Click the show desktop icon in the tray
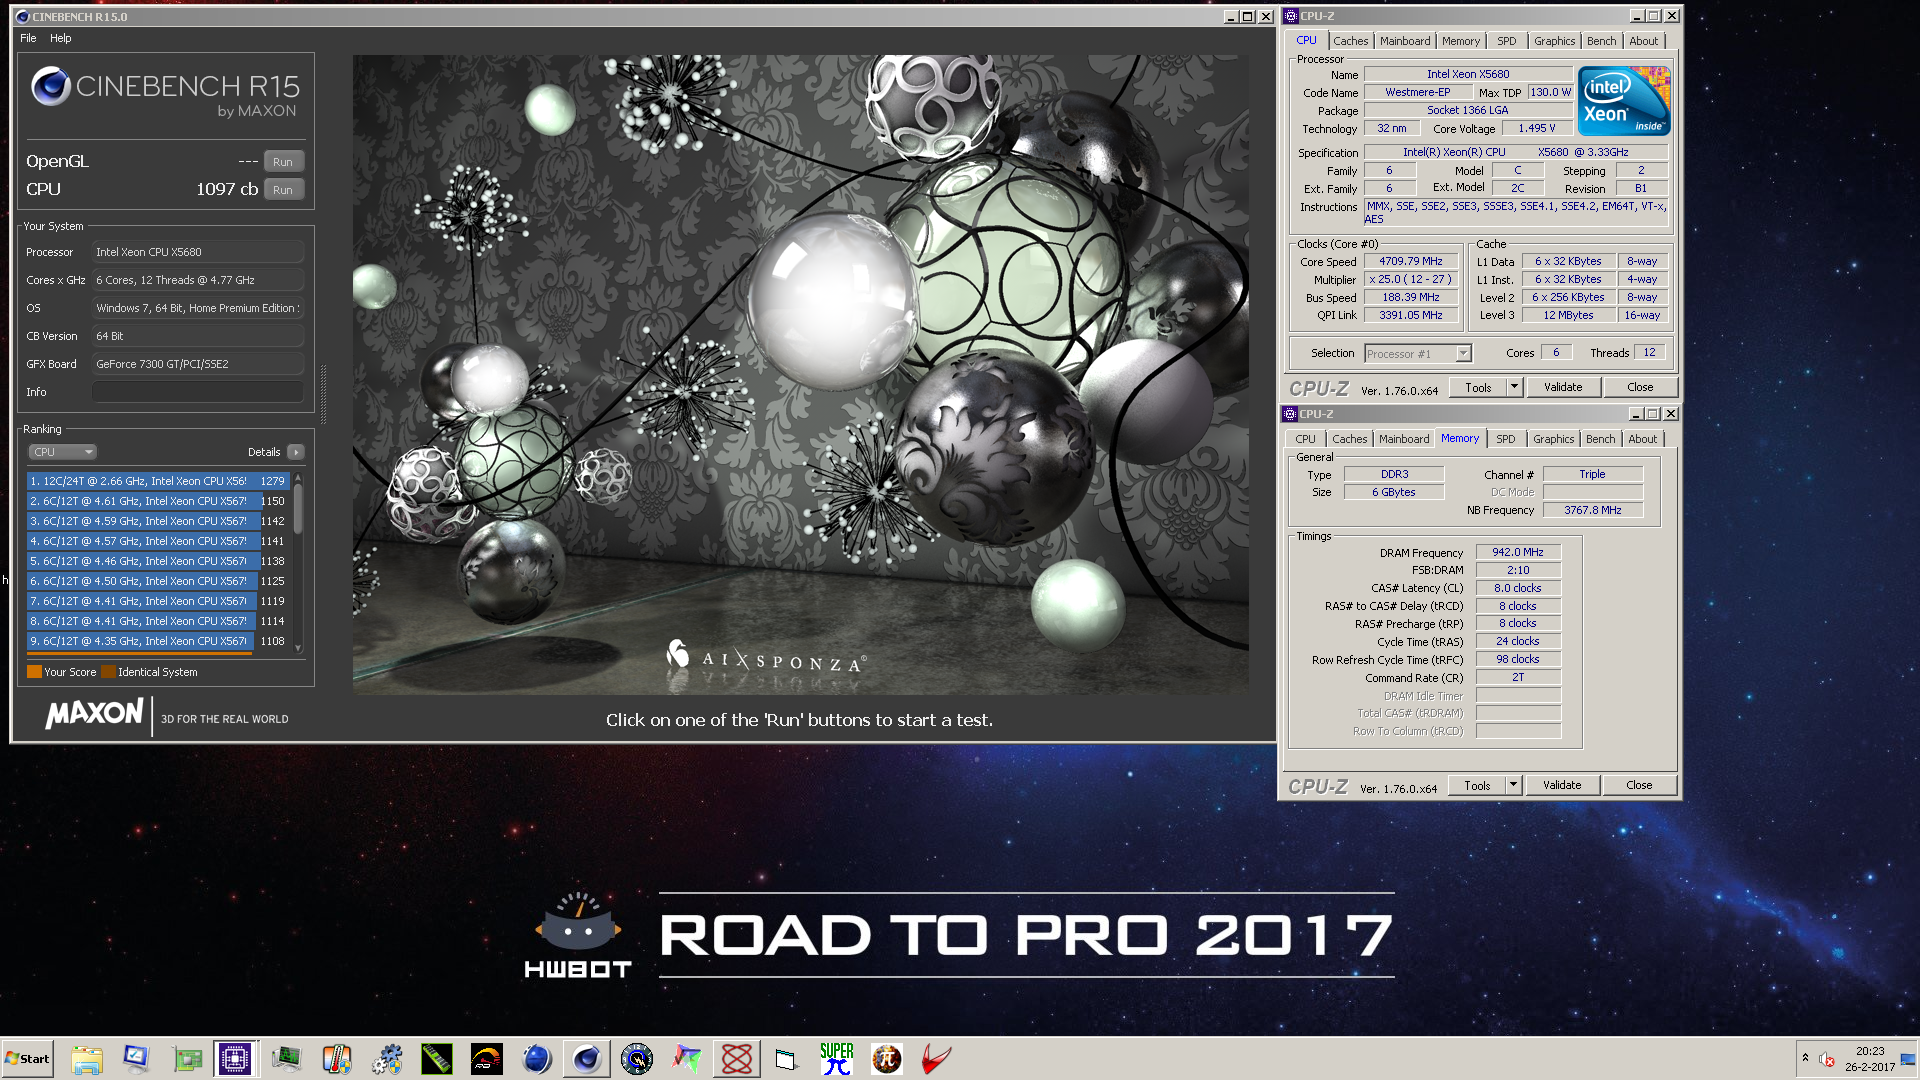Image resolution: width=1920 pixels, height=1080 pixels. 1908,1059
